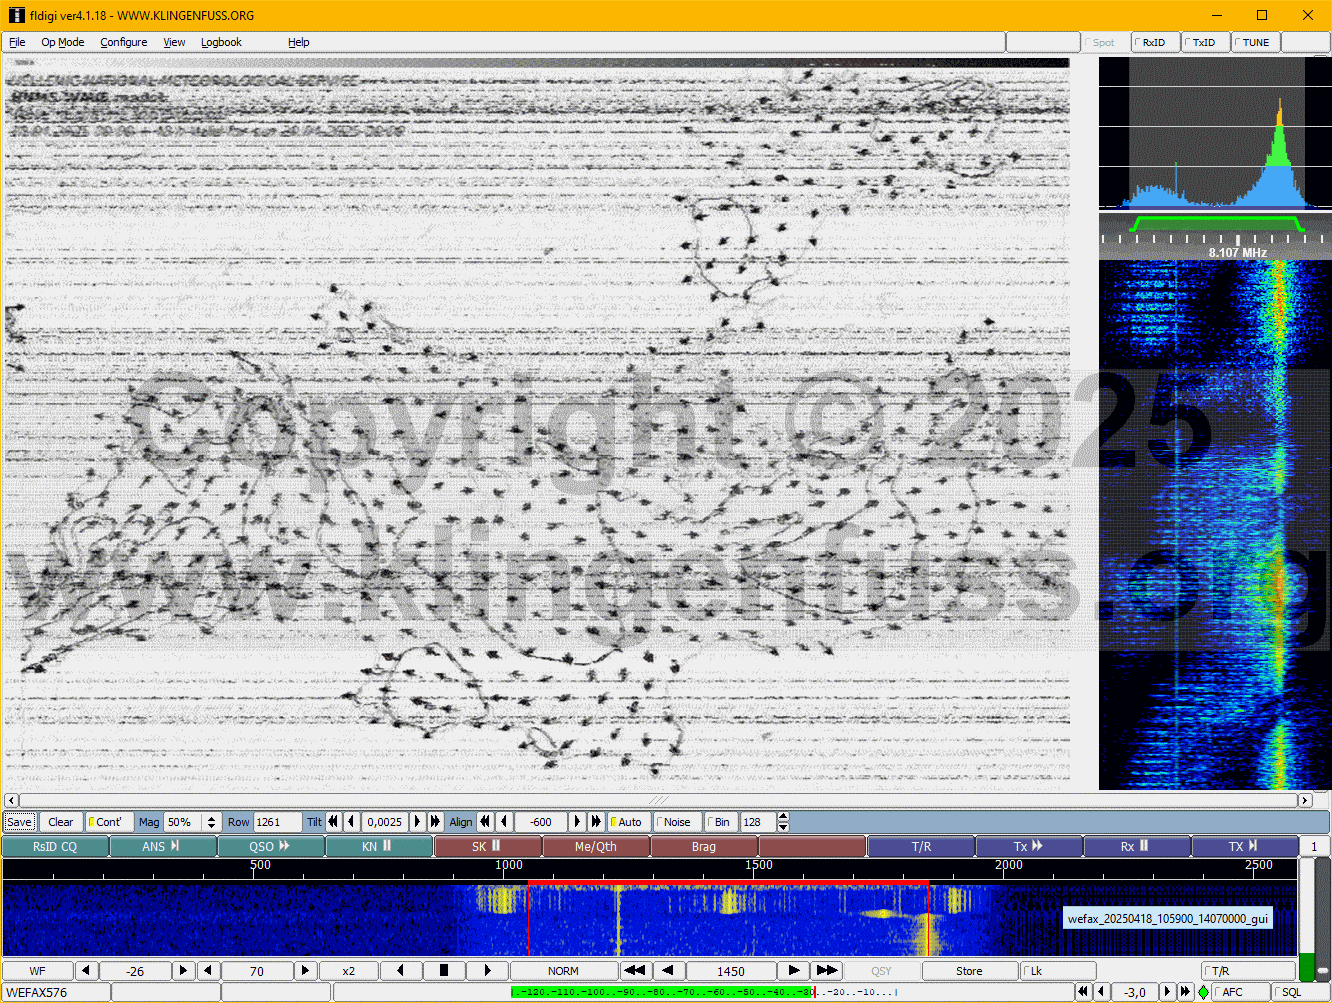Jump cursor frequency down with double-left arrow

(633, 971)
